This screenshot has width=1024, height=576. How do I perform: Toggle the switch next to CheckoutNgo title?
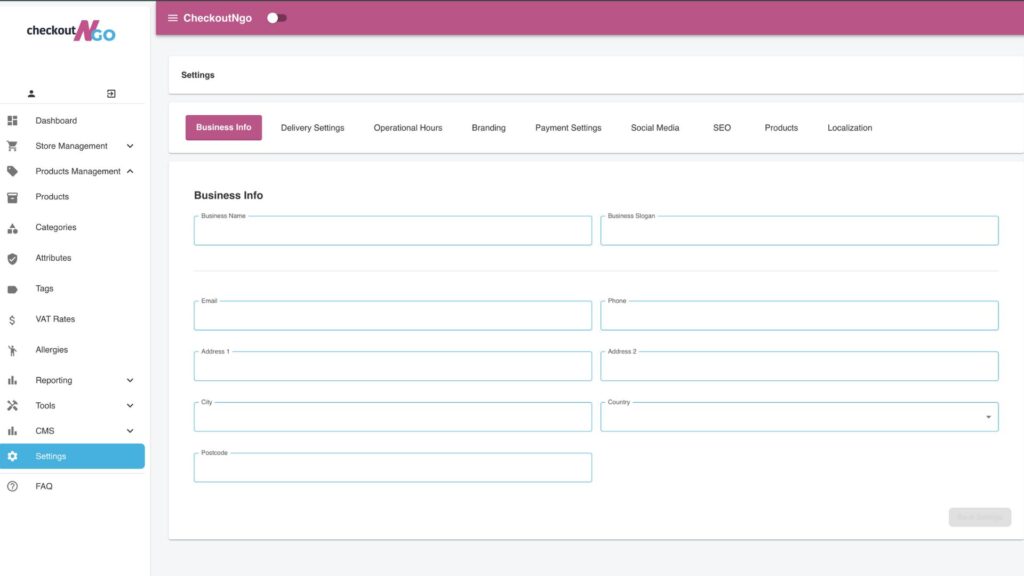pos(276,18)
